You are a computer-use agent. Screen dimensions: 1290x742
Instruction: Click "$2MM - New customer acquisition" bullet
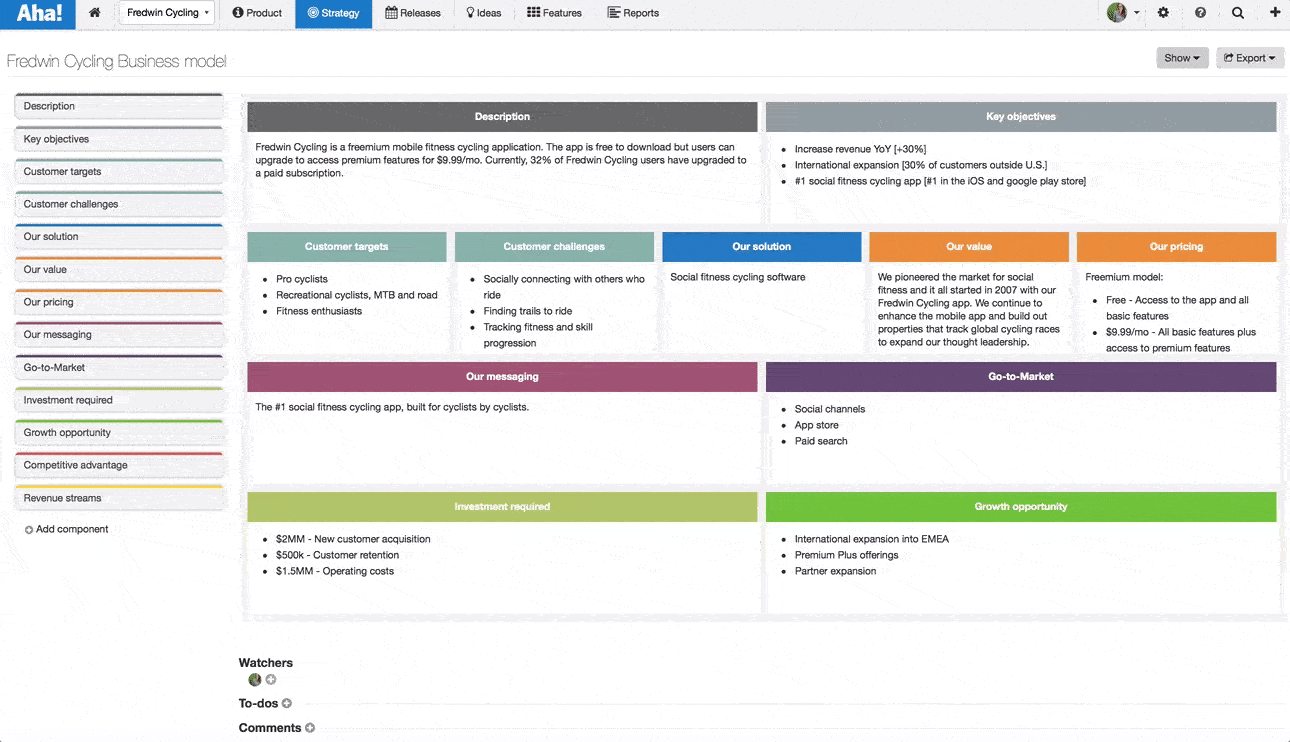(x=353, y=539)
